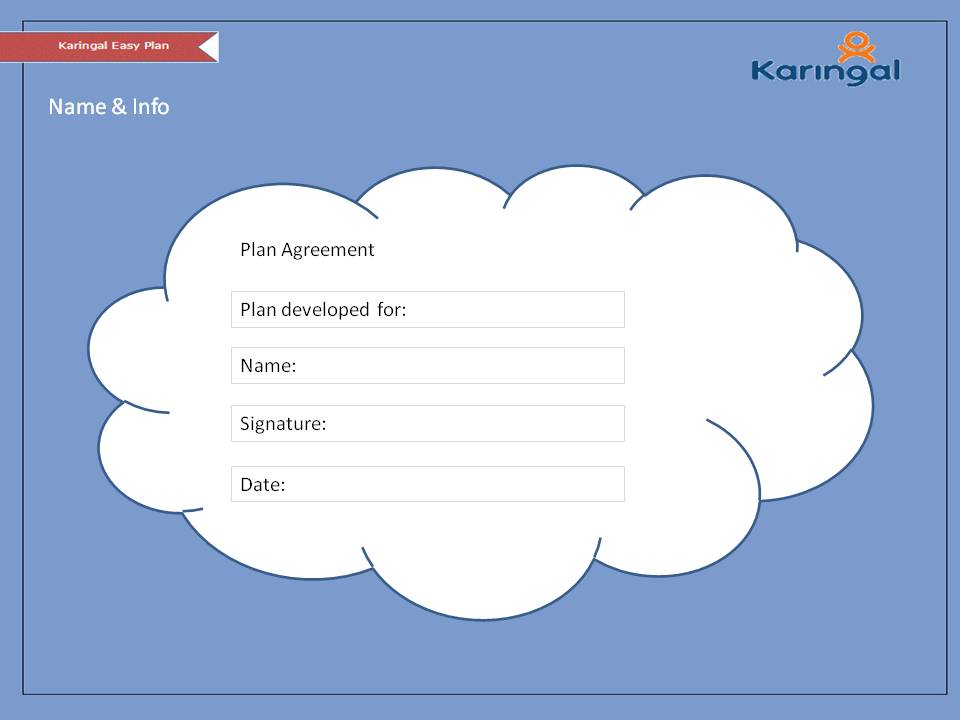This screenshot has width=960, height=720.
Task: Click the white arrow tip on red banner
Action: [208, 47]
